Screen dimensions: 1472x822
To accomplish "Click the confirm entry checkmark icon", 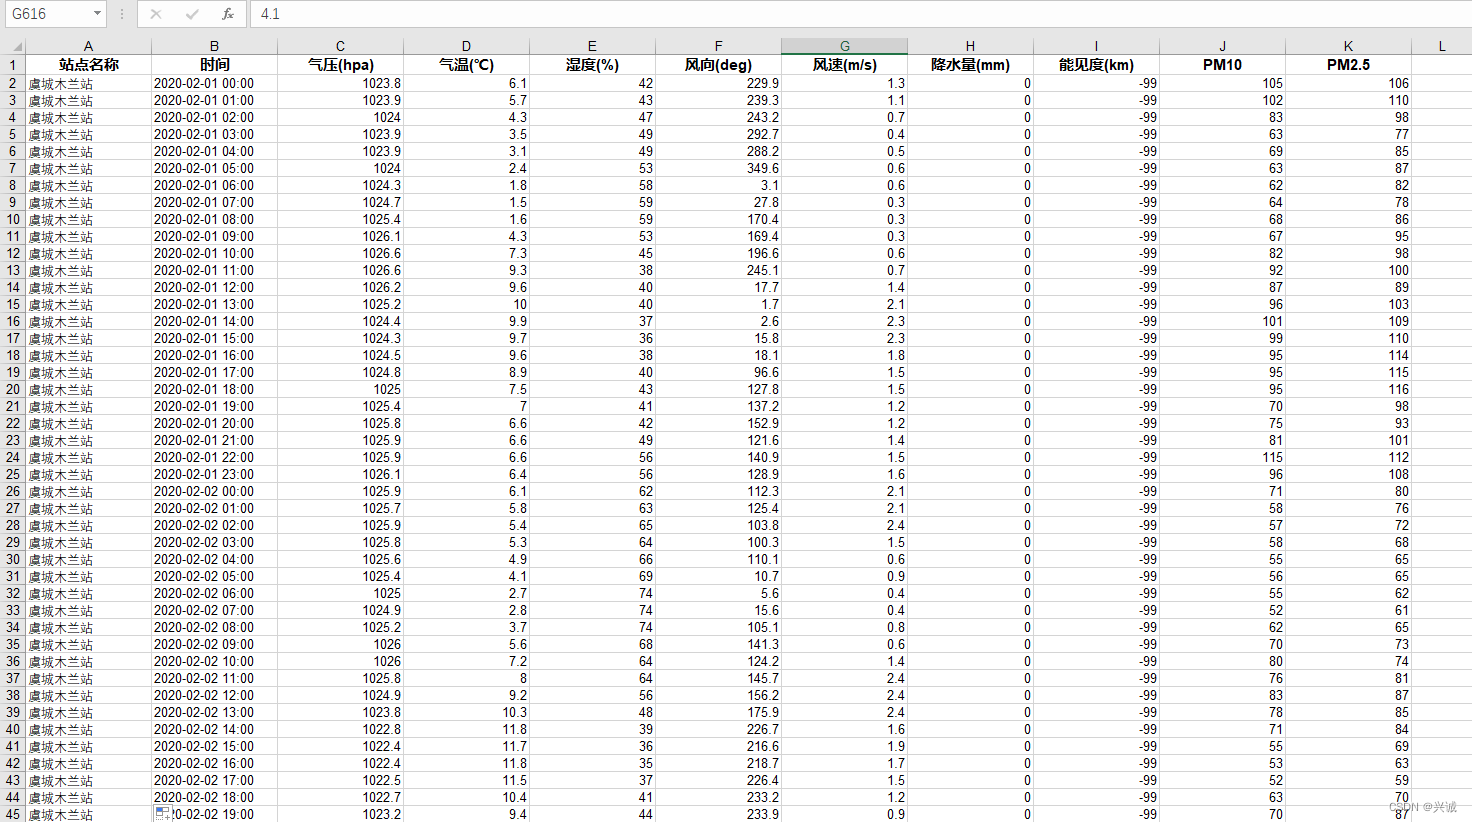I will (x=192, y=14).
